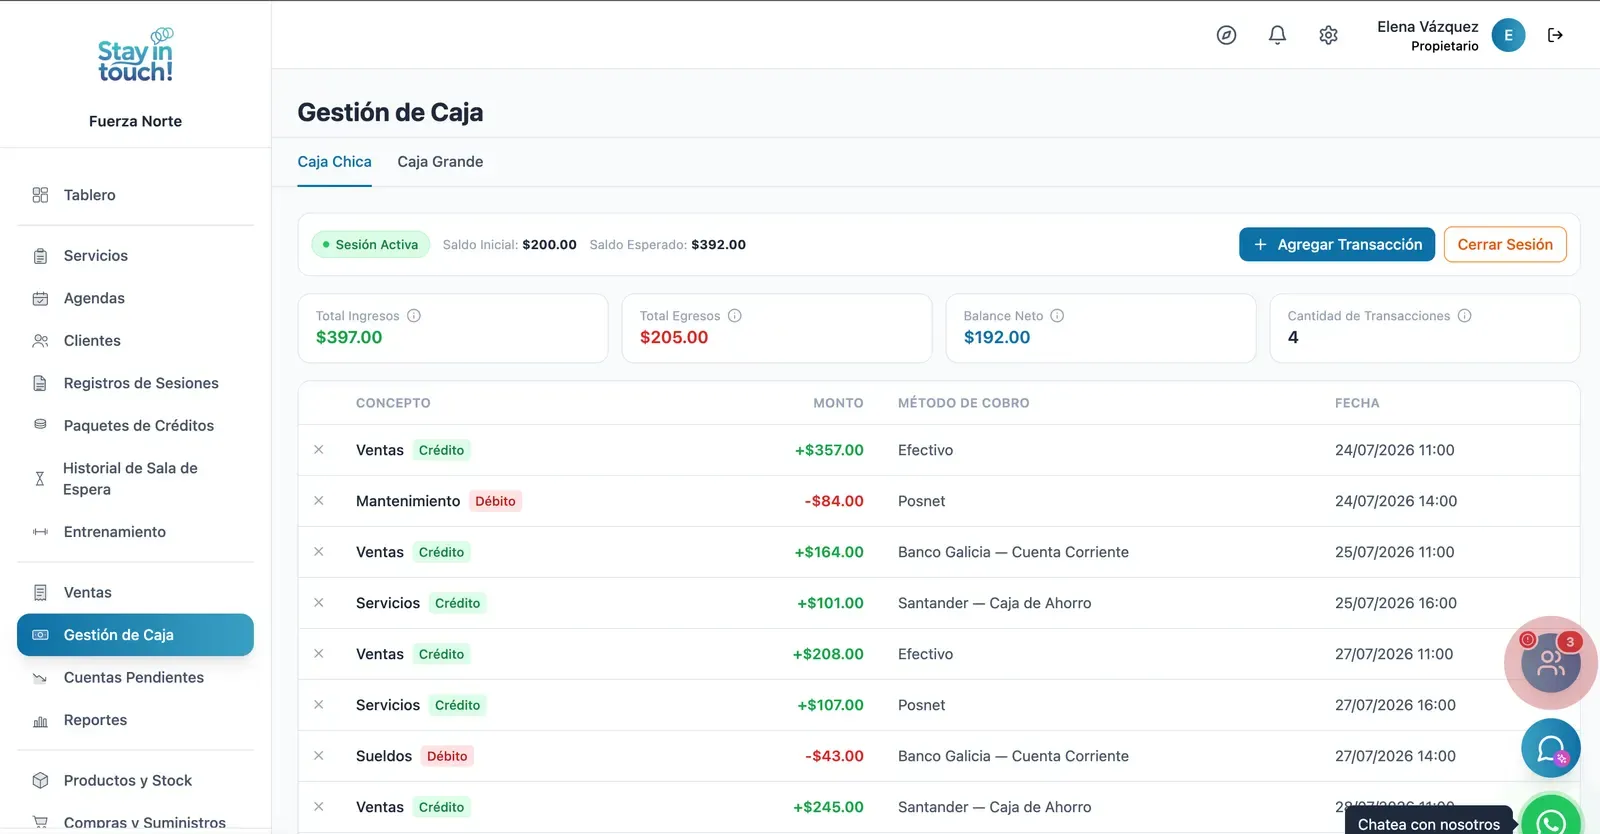Select Gestión de Caja in sidebar
Image resolution: width=1600 pixels, height=834 pixels.
135,635
